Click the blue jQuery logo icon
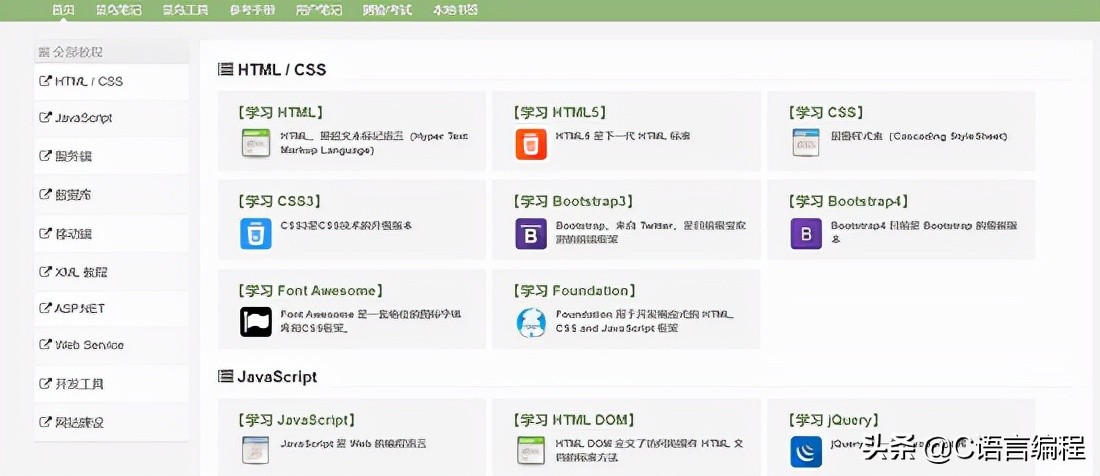The height and width of the screenshot is (476, 1100). [x=806, y=451]
